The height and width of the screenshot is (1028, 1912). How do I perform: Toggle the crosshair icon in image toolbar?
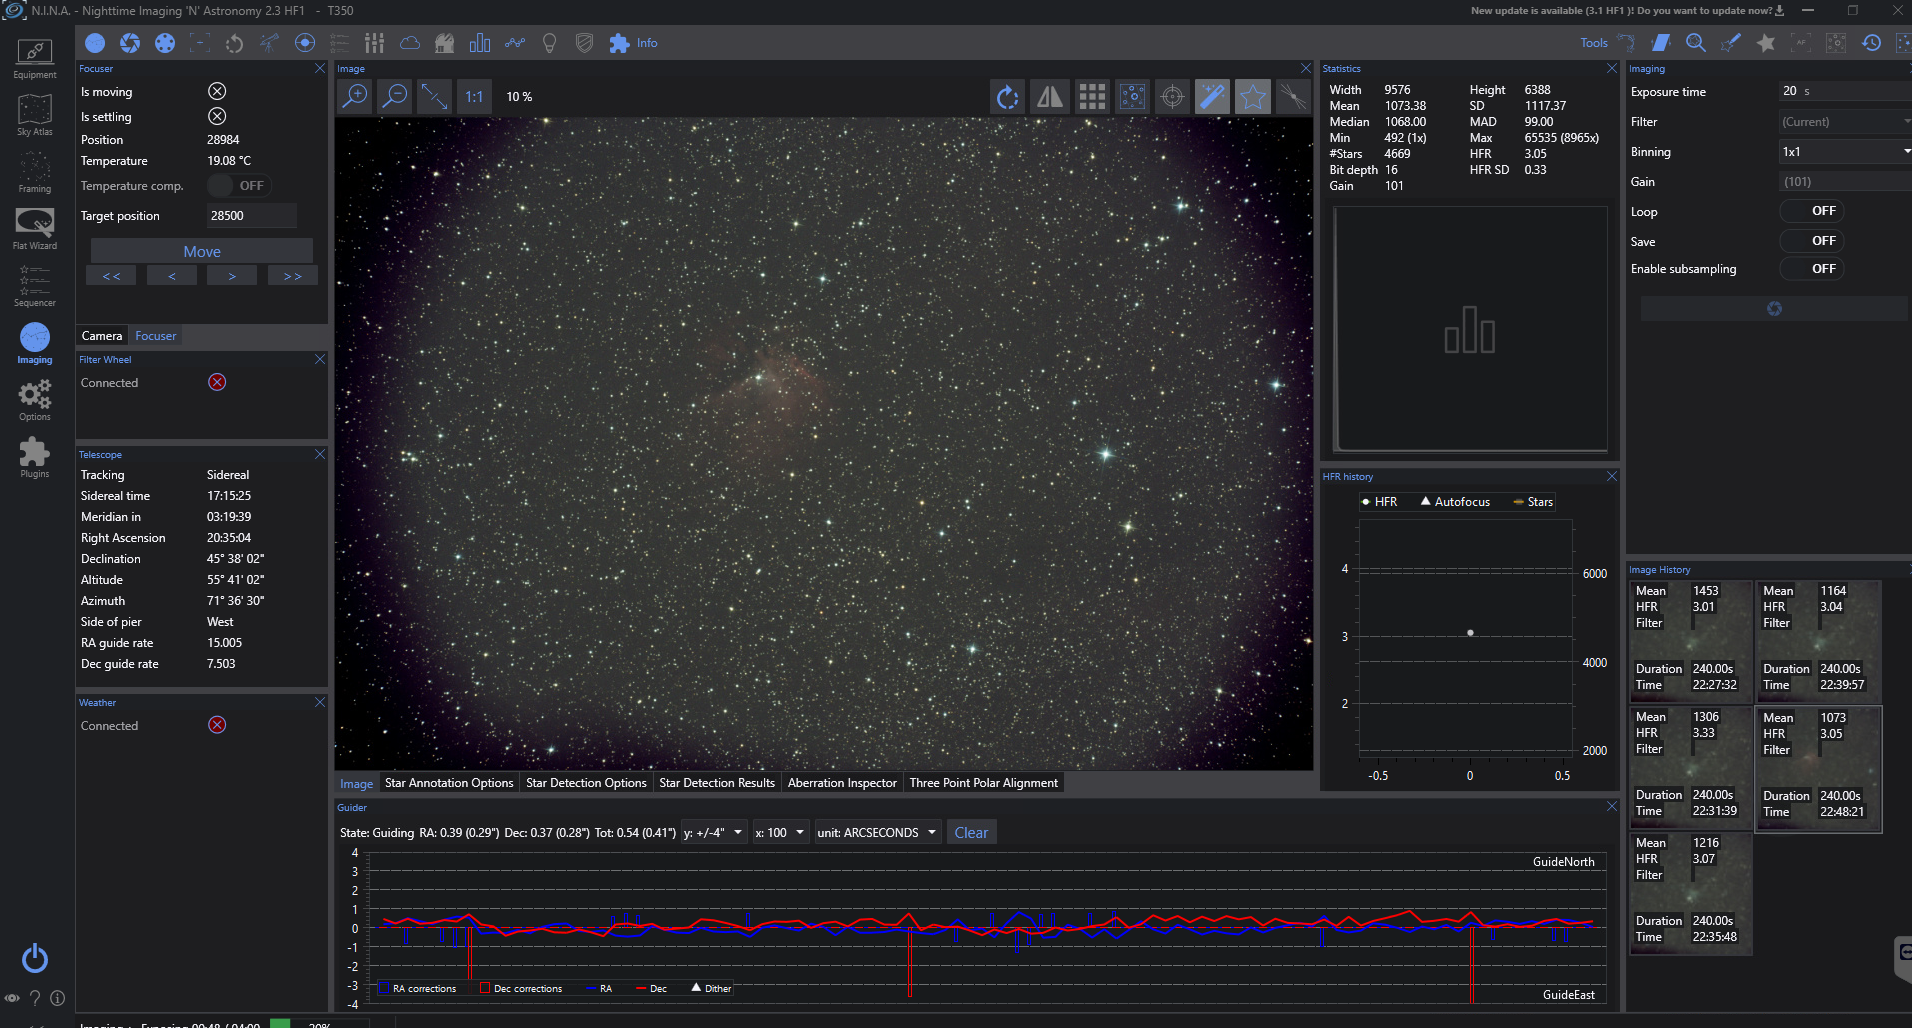click(x=1172, y=97)
